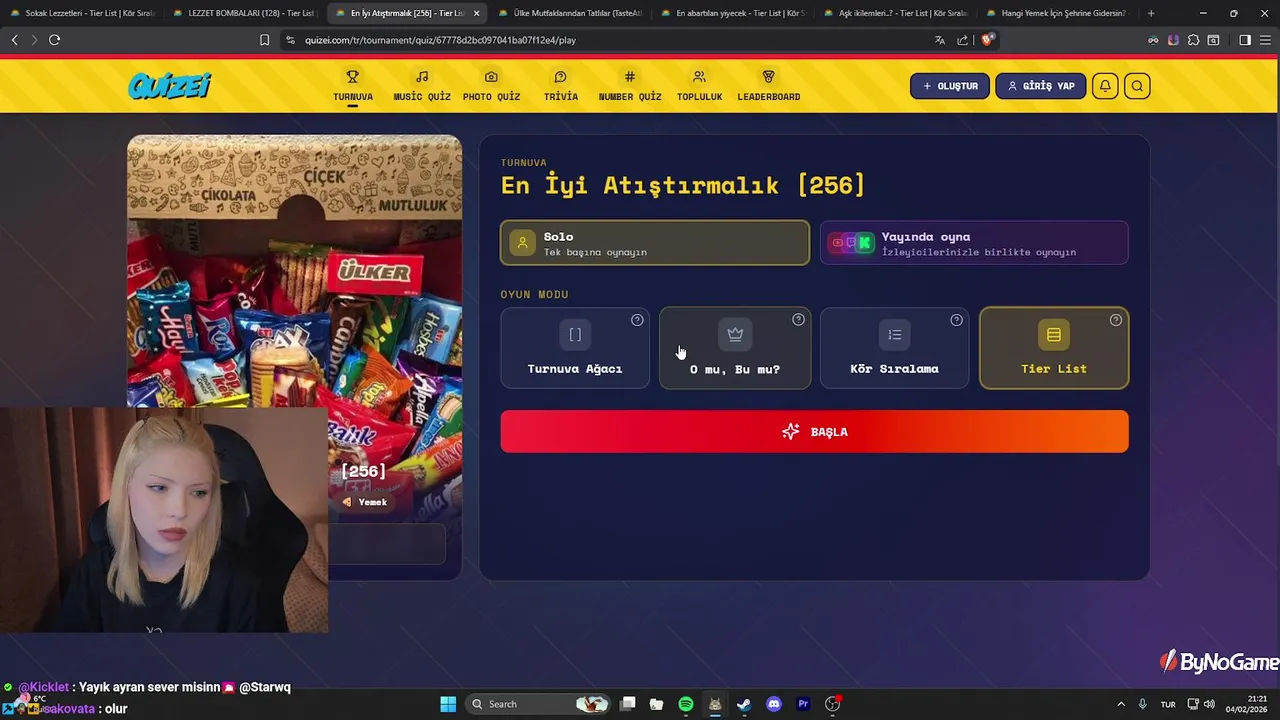Image resolution: width=1280 pixels, height=720 pixels.
Task: Reload the current page
Action: 54,40
